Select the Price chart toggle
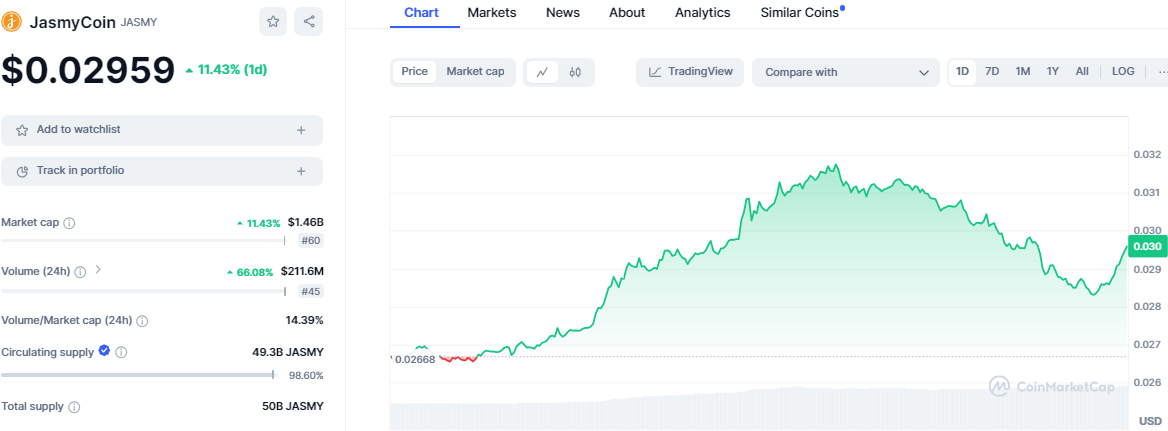The height and width of the screenshot is (431, 1168). click(415, 71)
